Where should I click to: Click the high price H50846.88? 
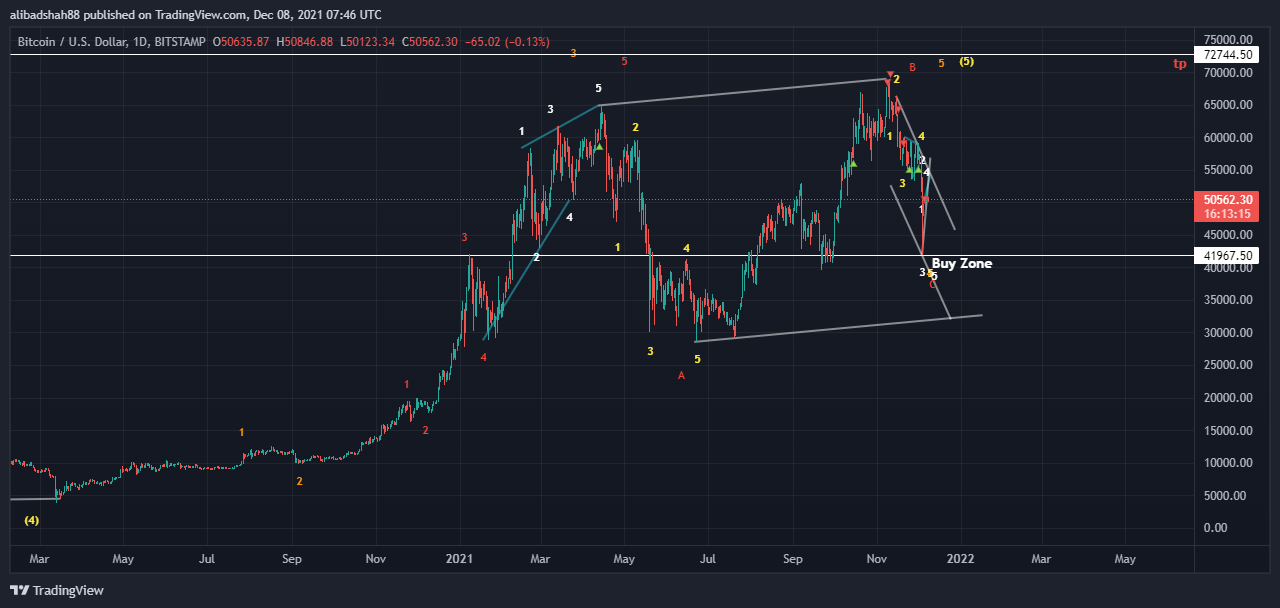(x=306, y=41)
